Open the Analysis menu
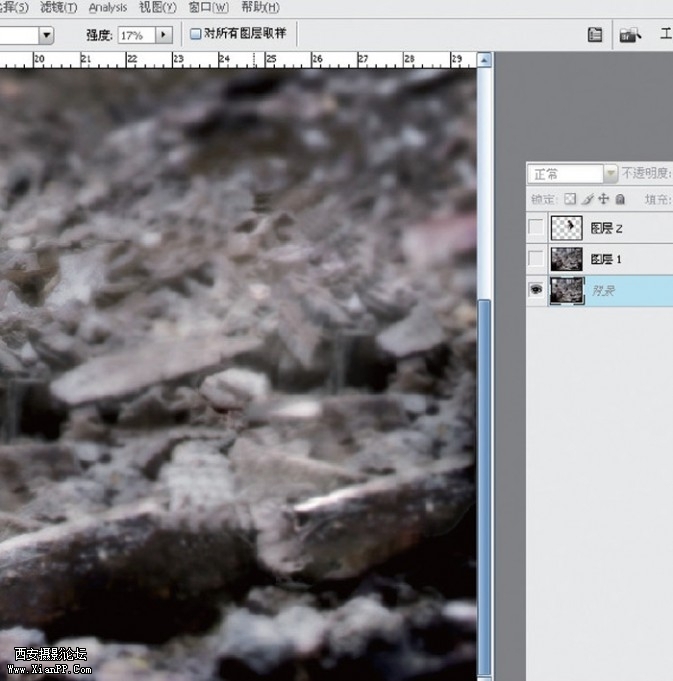Viewport: 673px width, 681px height. pyautogui.click(x=108, y=7)
